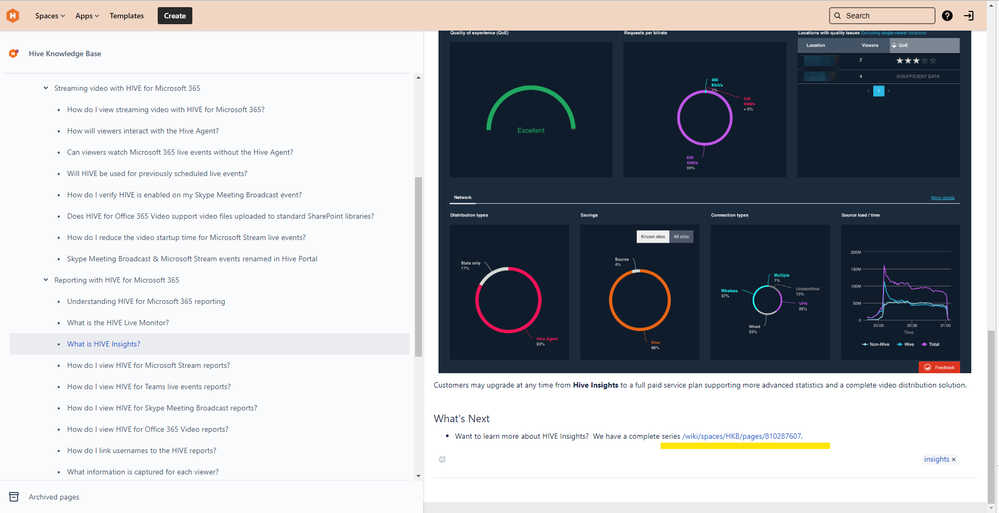This screenshot has width=999, height=513.
Task: Open How do I view Teams live events reports
Action: pyautogui.click(x=148, y=387)
